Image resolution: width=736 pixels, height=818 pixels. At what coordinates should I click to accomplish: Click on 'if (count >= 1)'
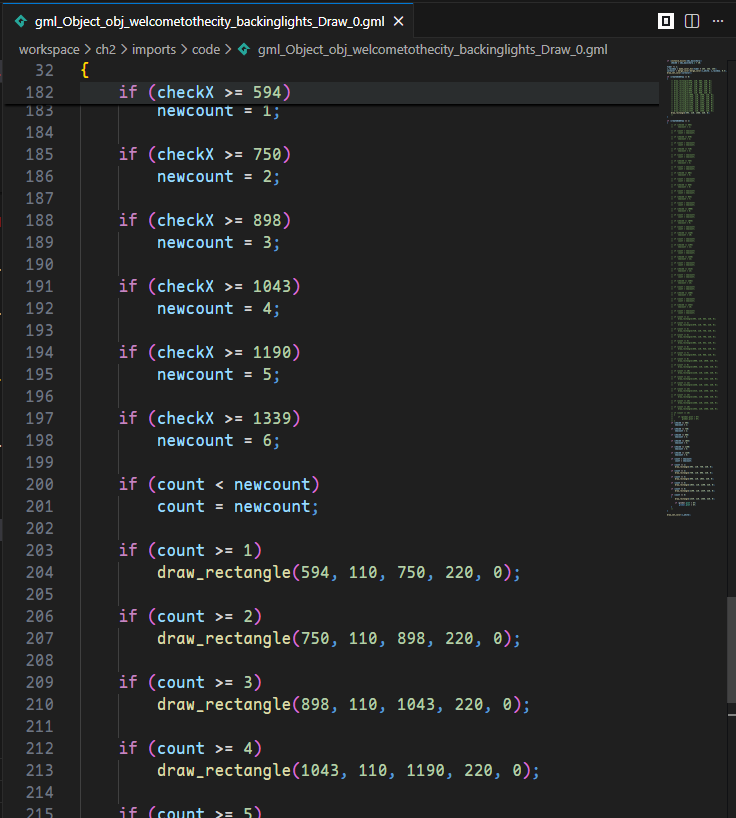[190, 550]
